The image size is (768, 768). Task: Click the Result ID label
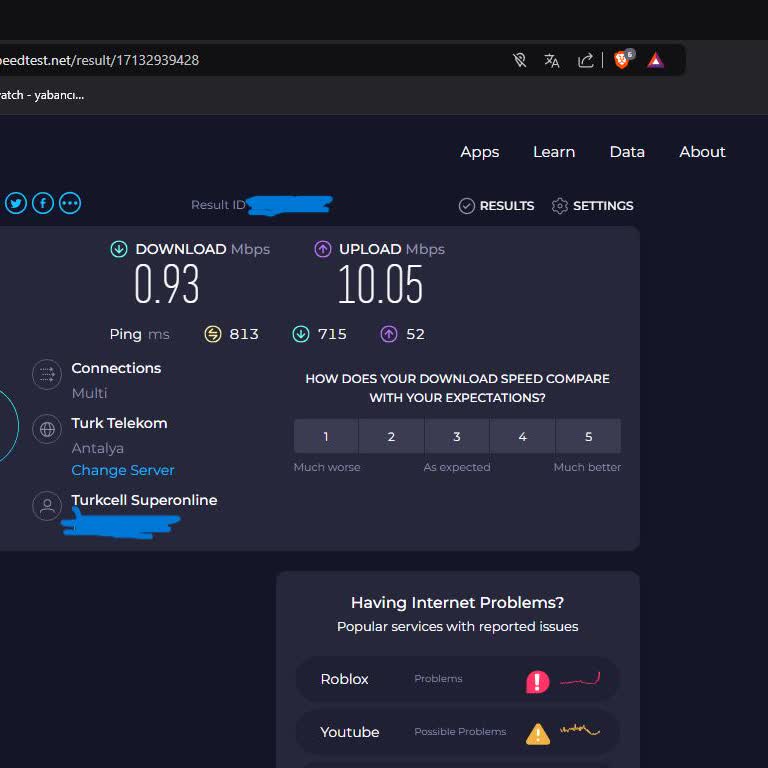click(218, 205)
